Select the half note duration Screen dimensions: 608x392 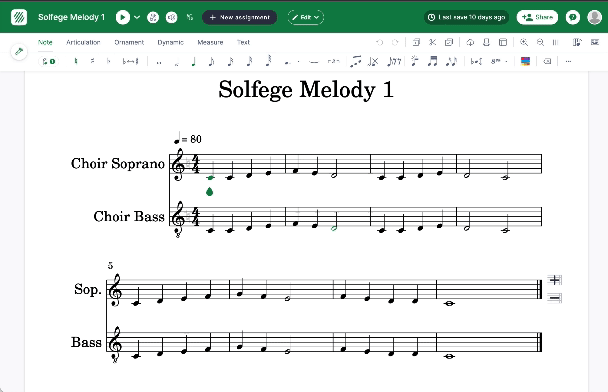[x=176, y=62]
